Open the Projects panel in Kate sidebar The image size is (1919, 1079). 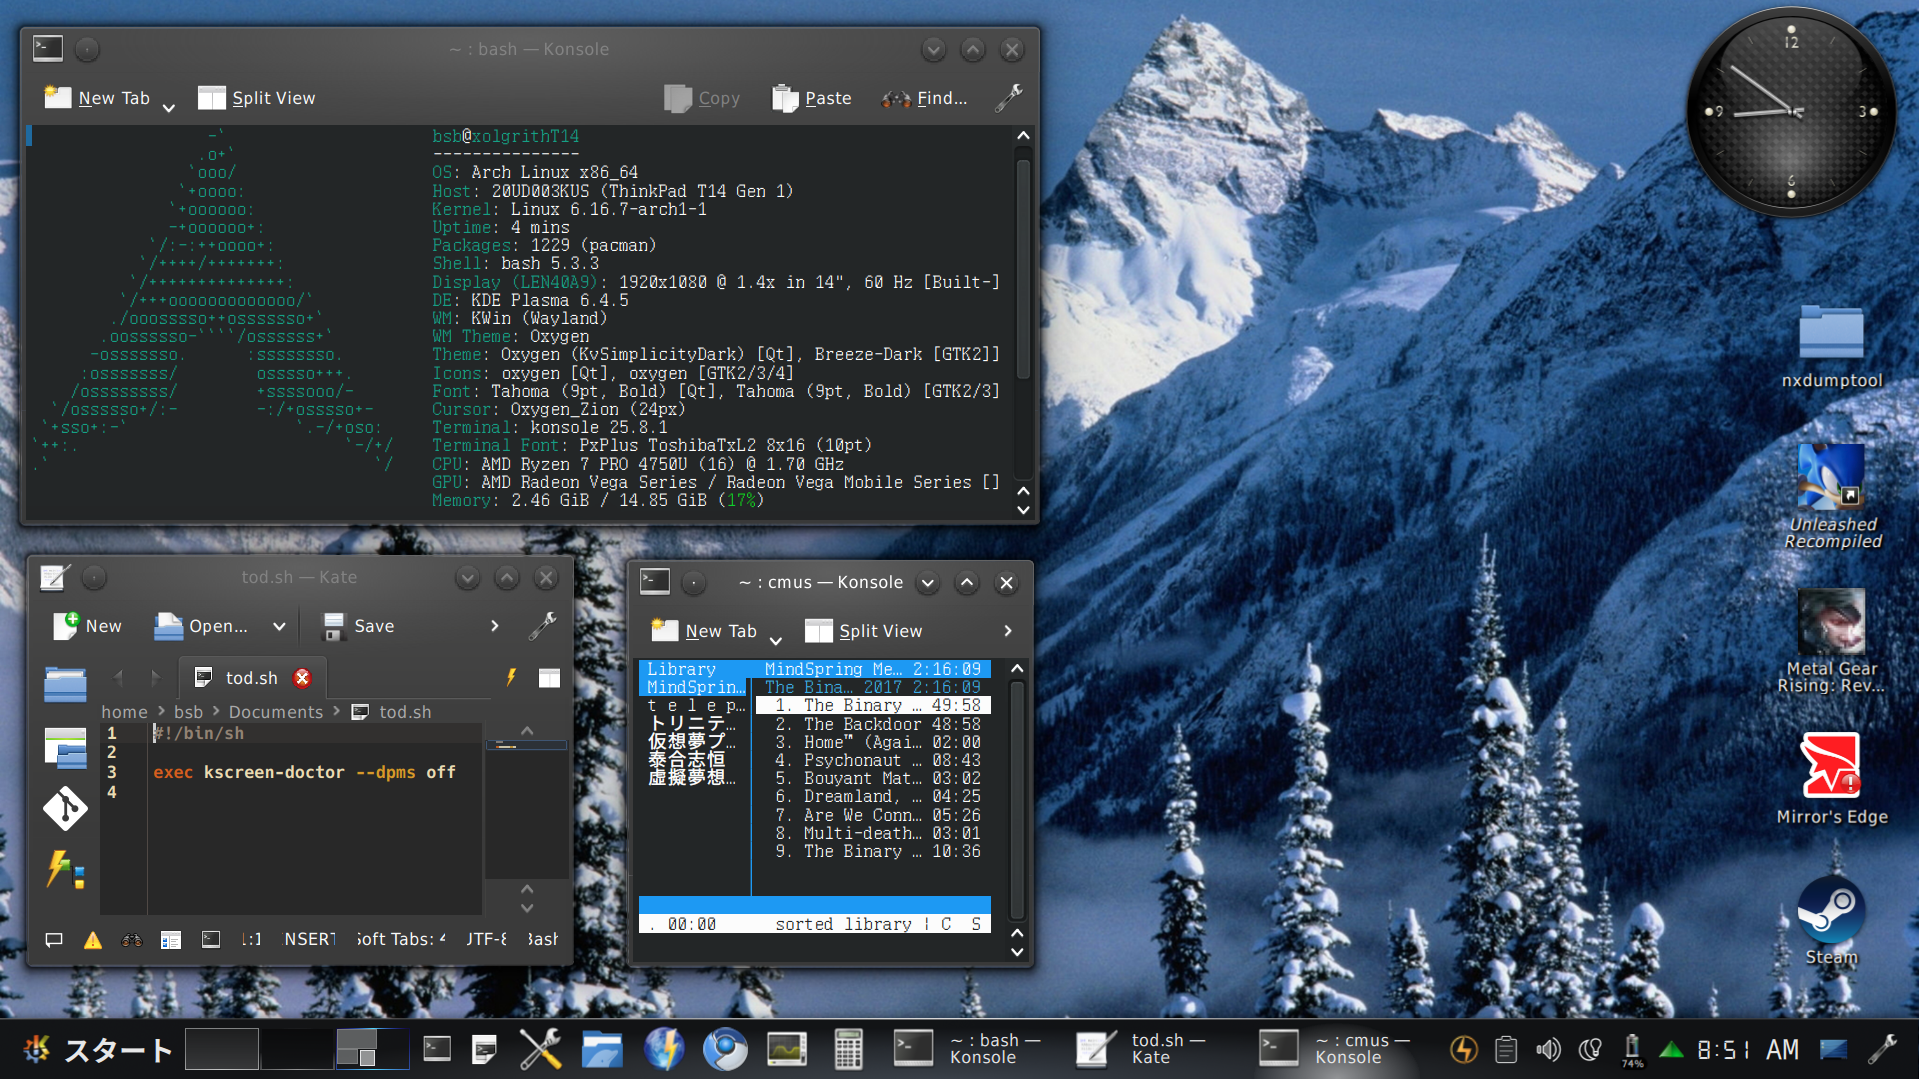coord(65,747)
